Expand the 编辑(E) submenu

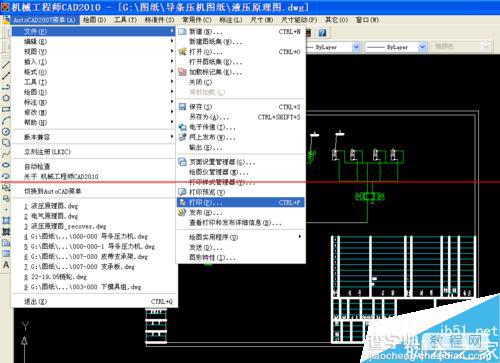click(93, 41)
